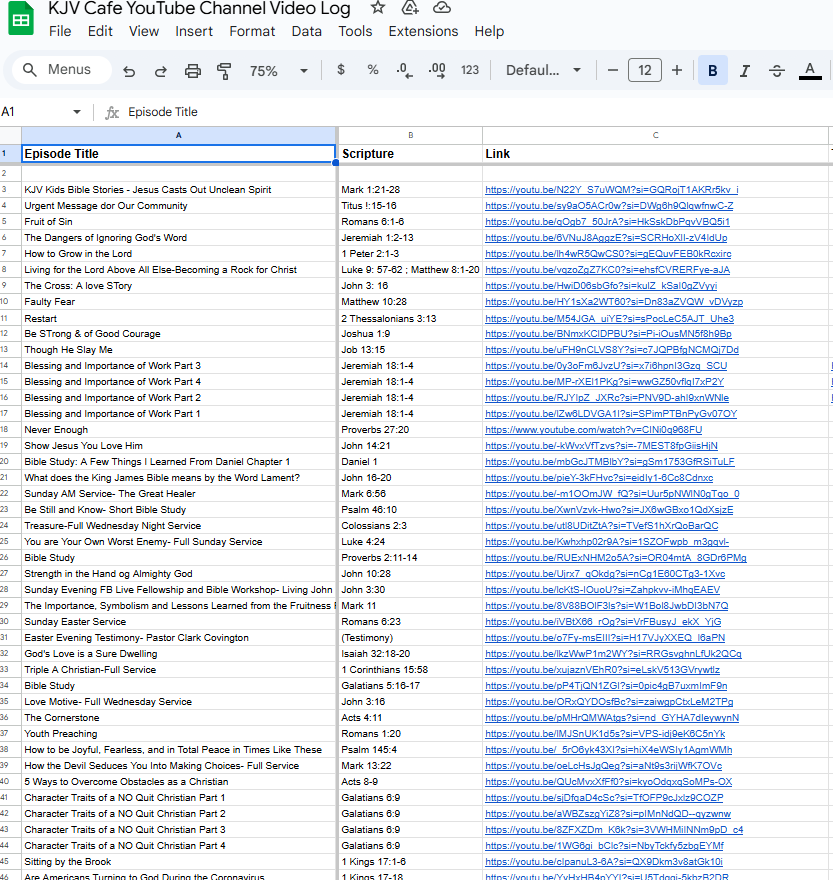
Task: Click the redo arrow
Action: click(161, 71)
